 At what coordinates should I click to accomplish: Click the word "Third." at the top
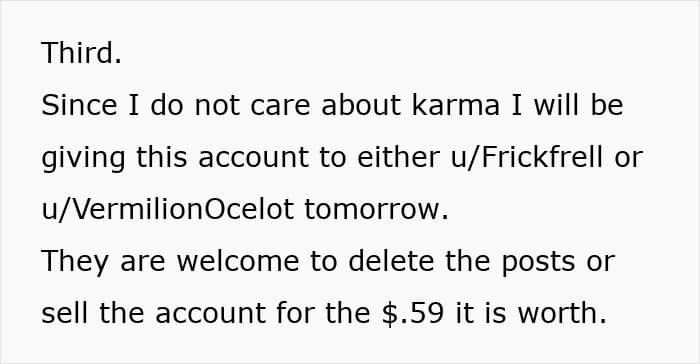81,53
